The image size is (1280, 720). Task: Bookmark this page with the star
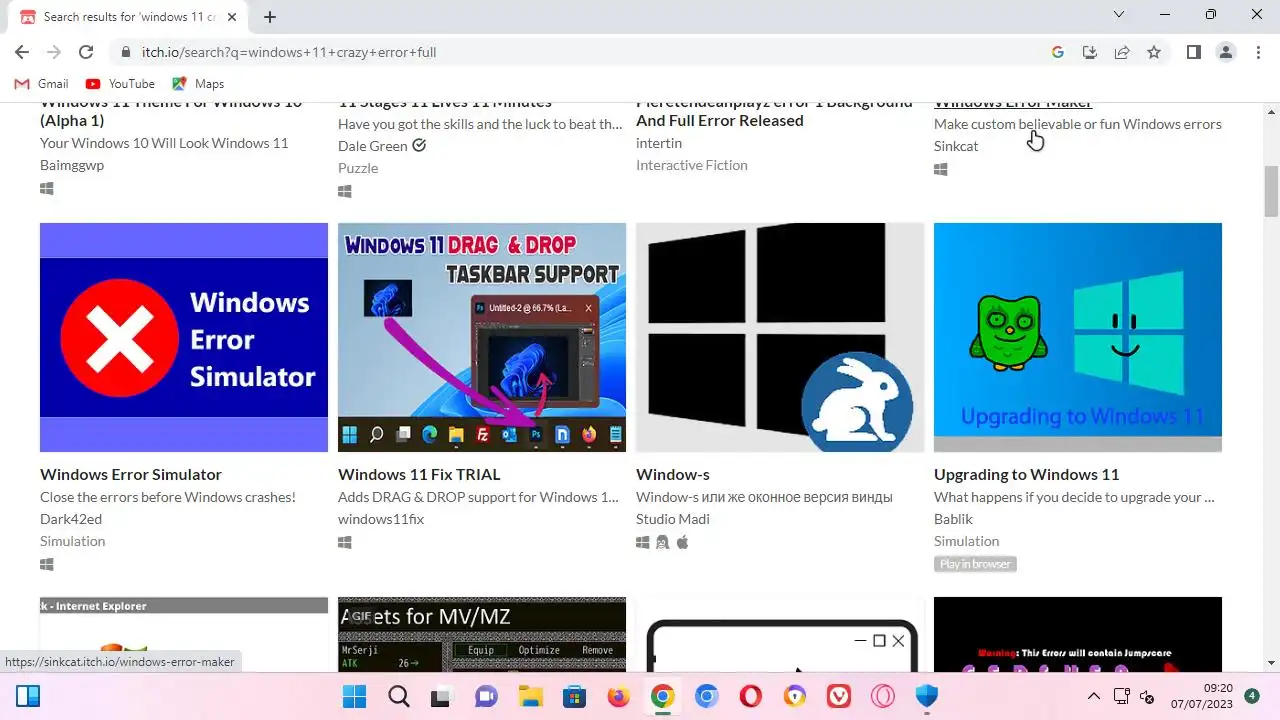[1154, 52]
